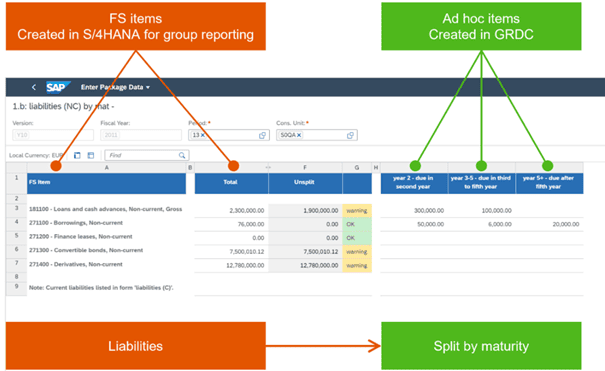Click the Unsplit cell 1,900,000.00
Viewport: 605px width, 371px height.
(x=306, y=211)
